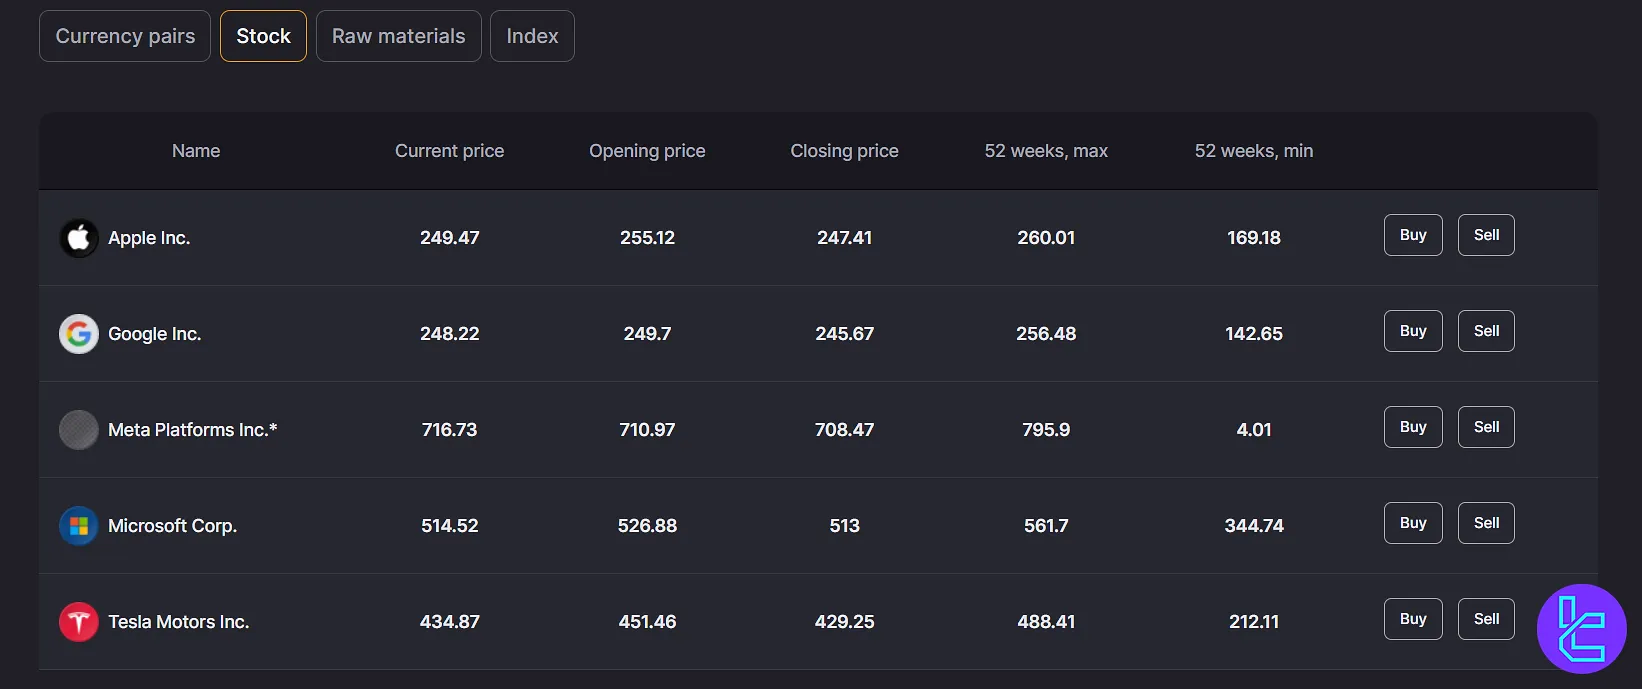Viewport: 1642px width, 689px height.
Task: Switch to the Index tab
Action: click(x=532, y=36)
